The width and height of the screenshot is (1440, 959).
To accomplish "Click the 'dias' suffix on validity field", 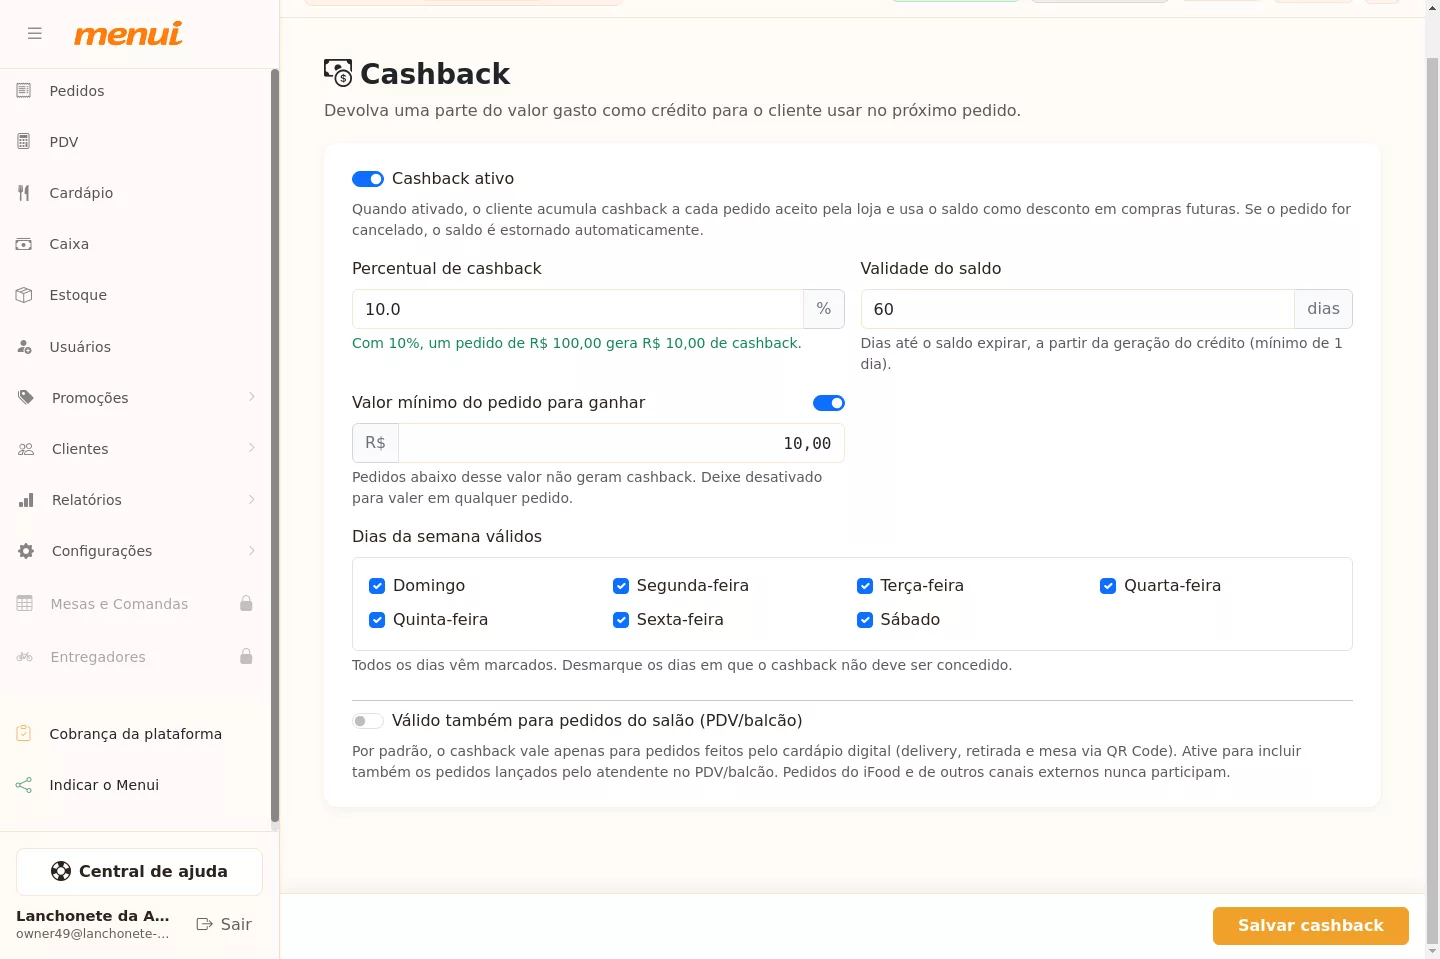I will (x=1323, y=309).
